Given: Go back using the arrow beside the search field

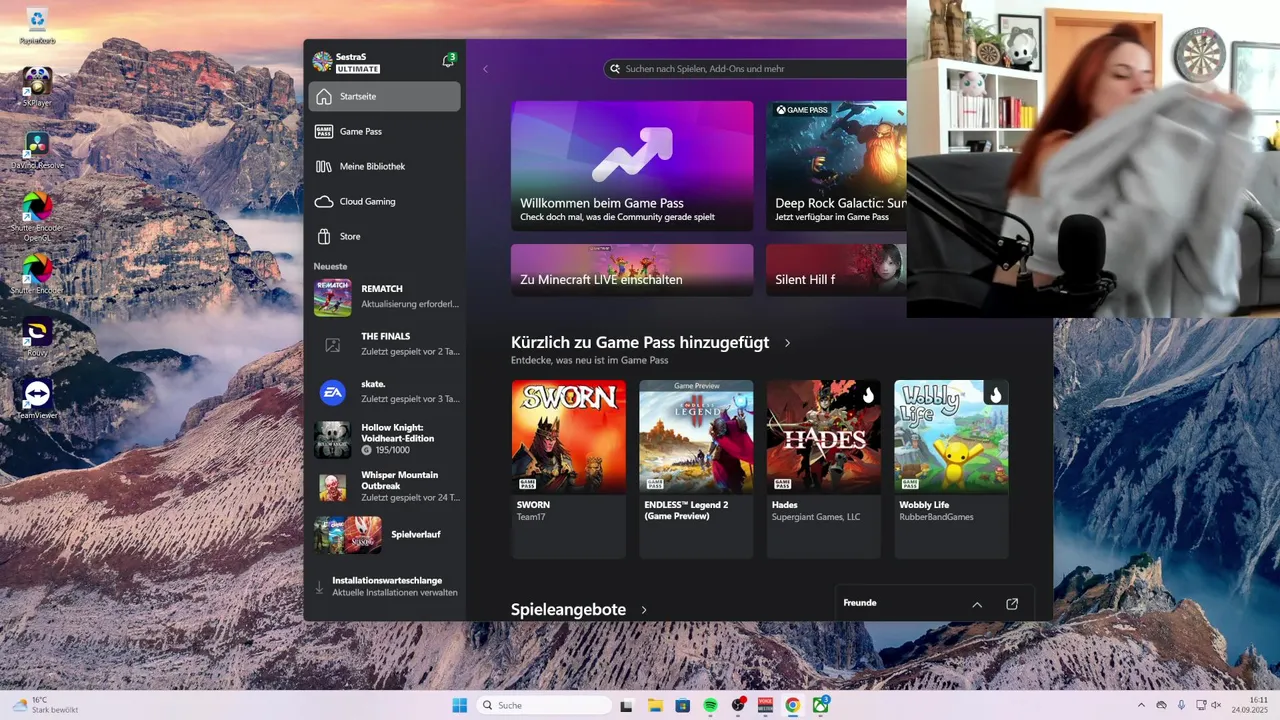Looking at the screenshot, I should click(485, 69).
